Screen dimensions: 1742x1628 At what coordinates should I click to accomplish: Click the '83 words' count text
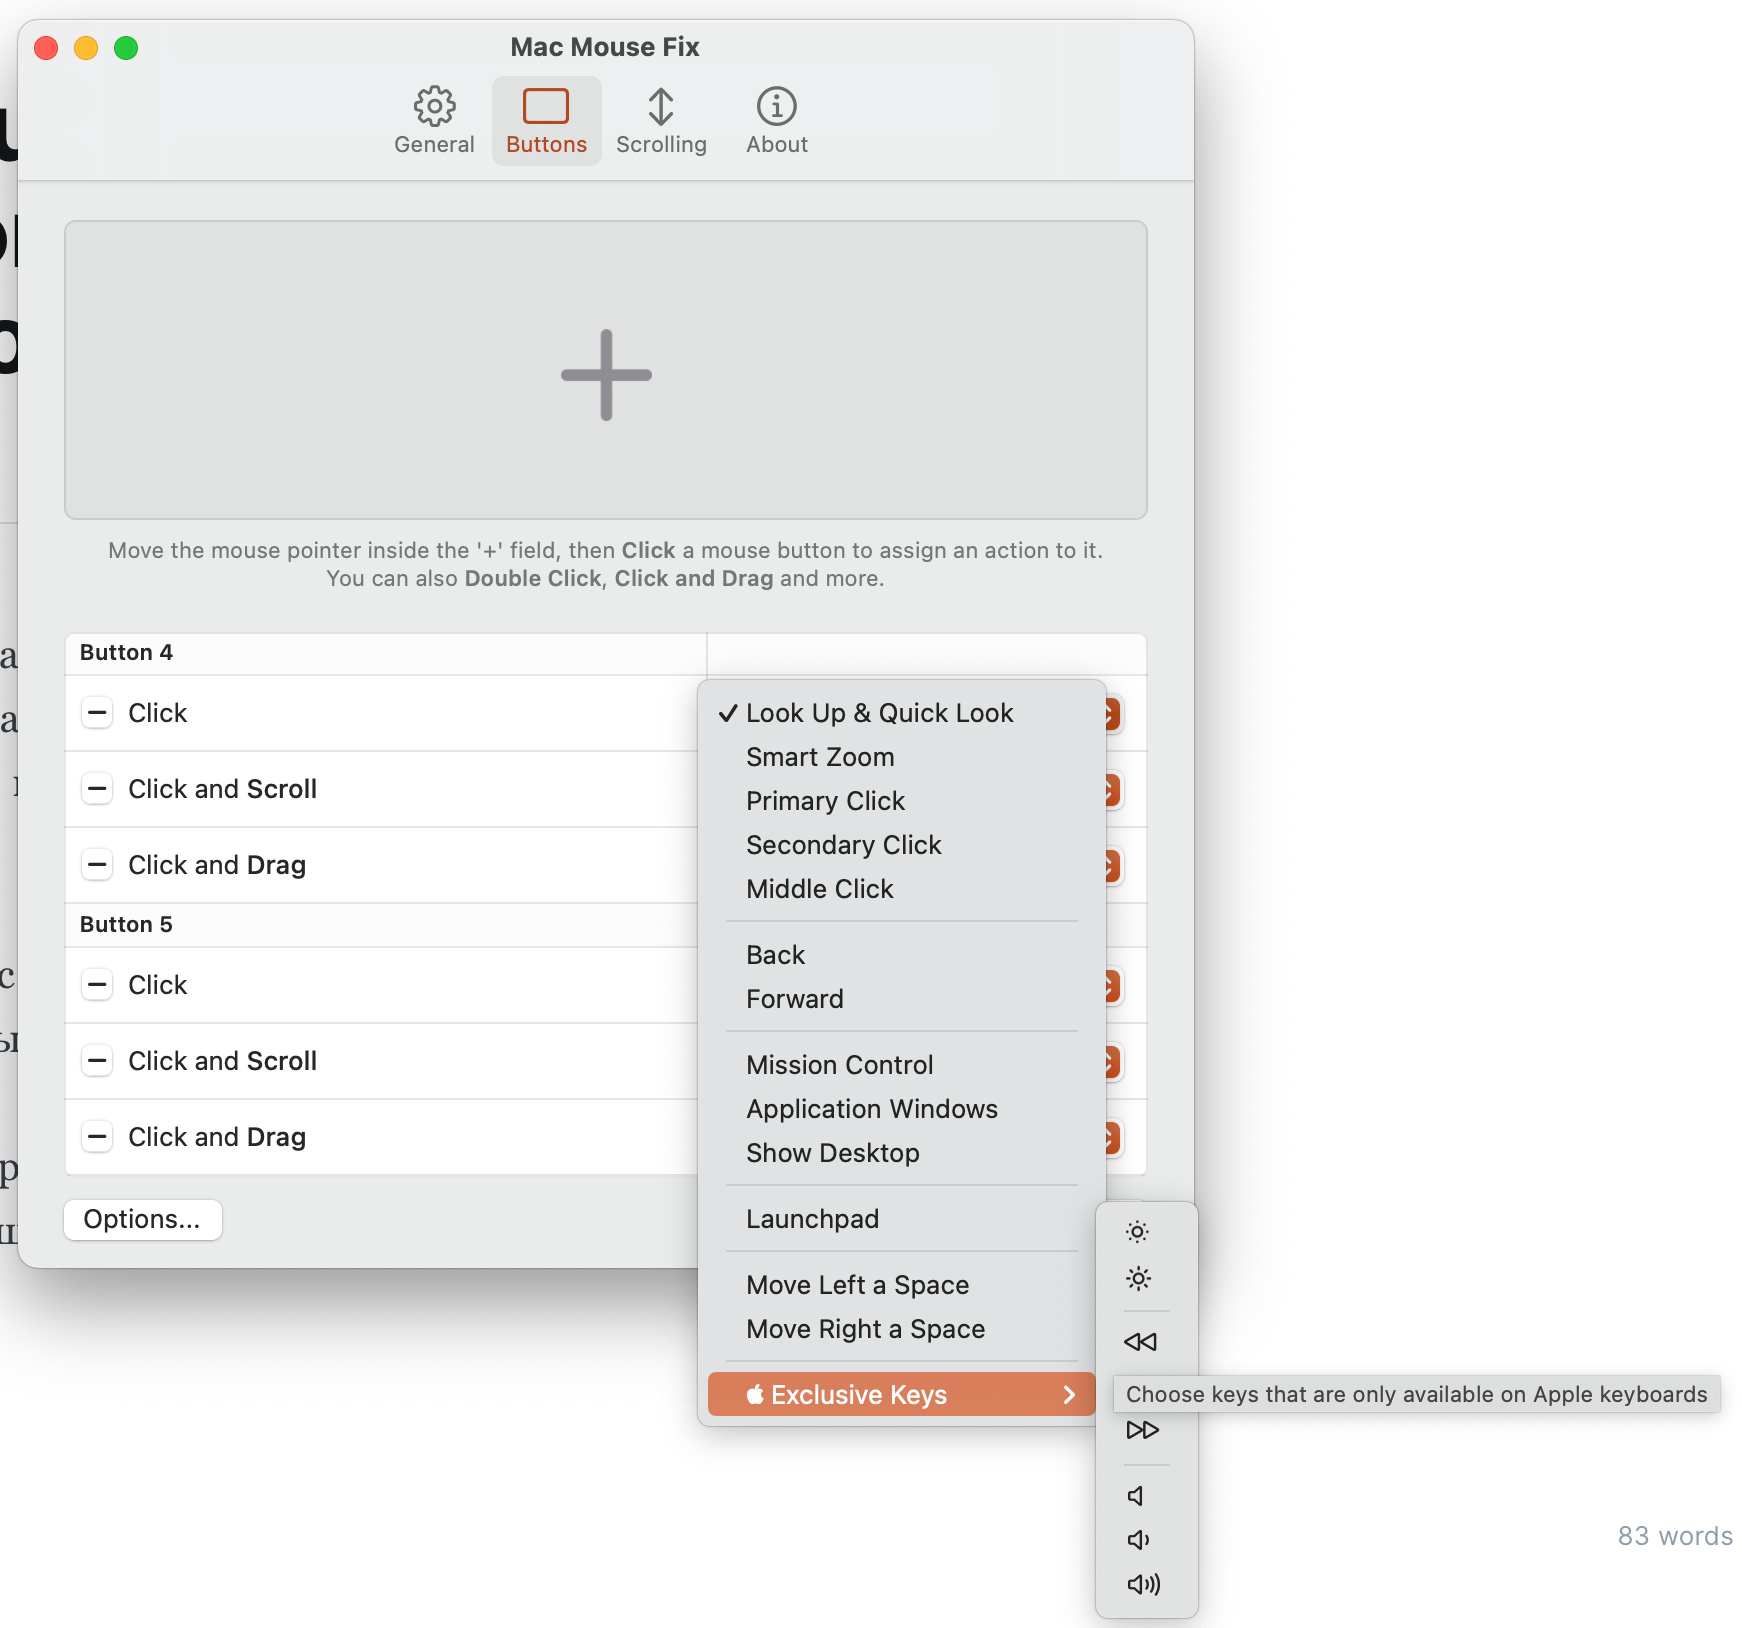pyautogui.click(x=1675, y=1536)
